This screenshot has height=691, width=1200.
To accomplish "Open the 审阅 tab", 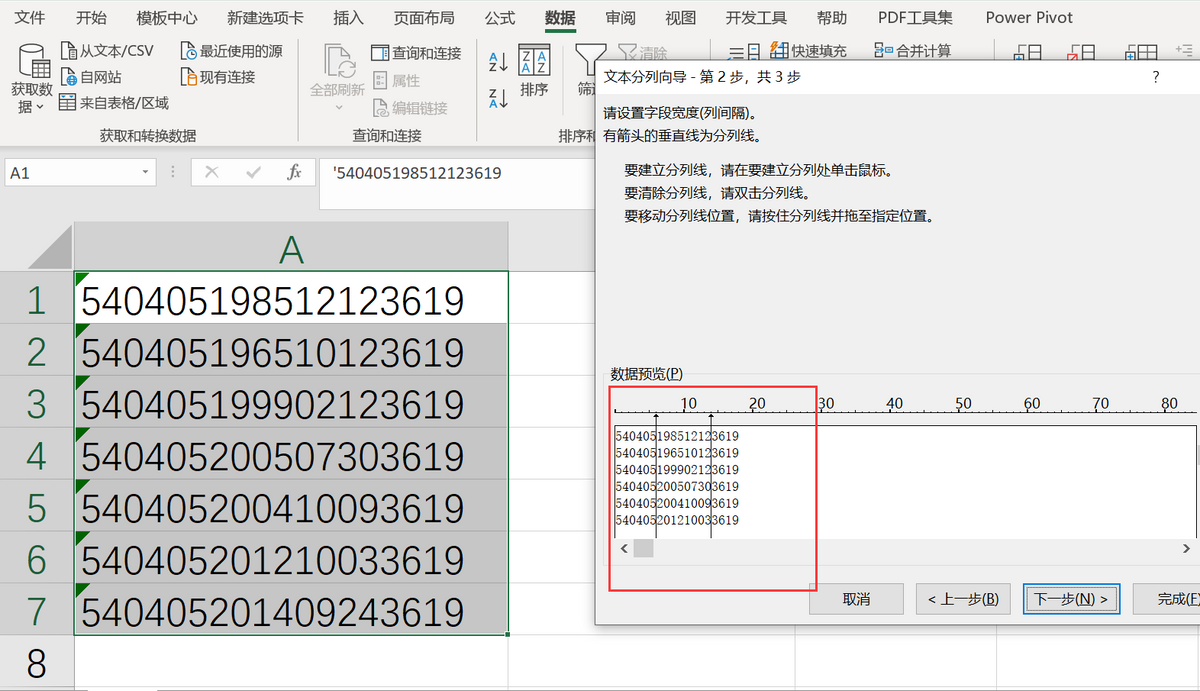I will pyautogui.click(x=620, y=18).
